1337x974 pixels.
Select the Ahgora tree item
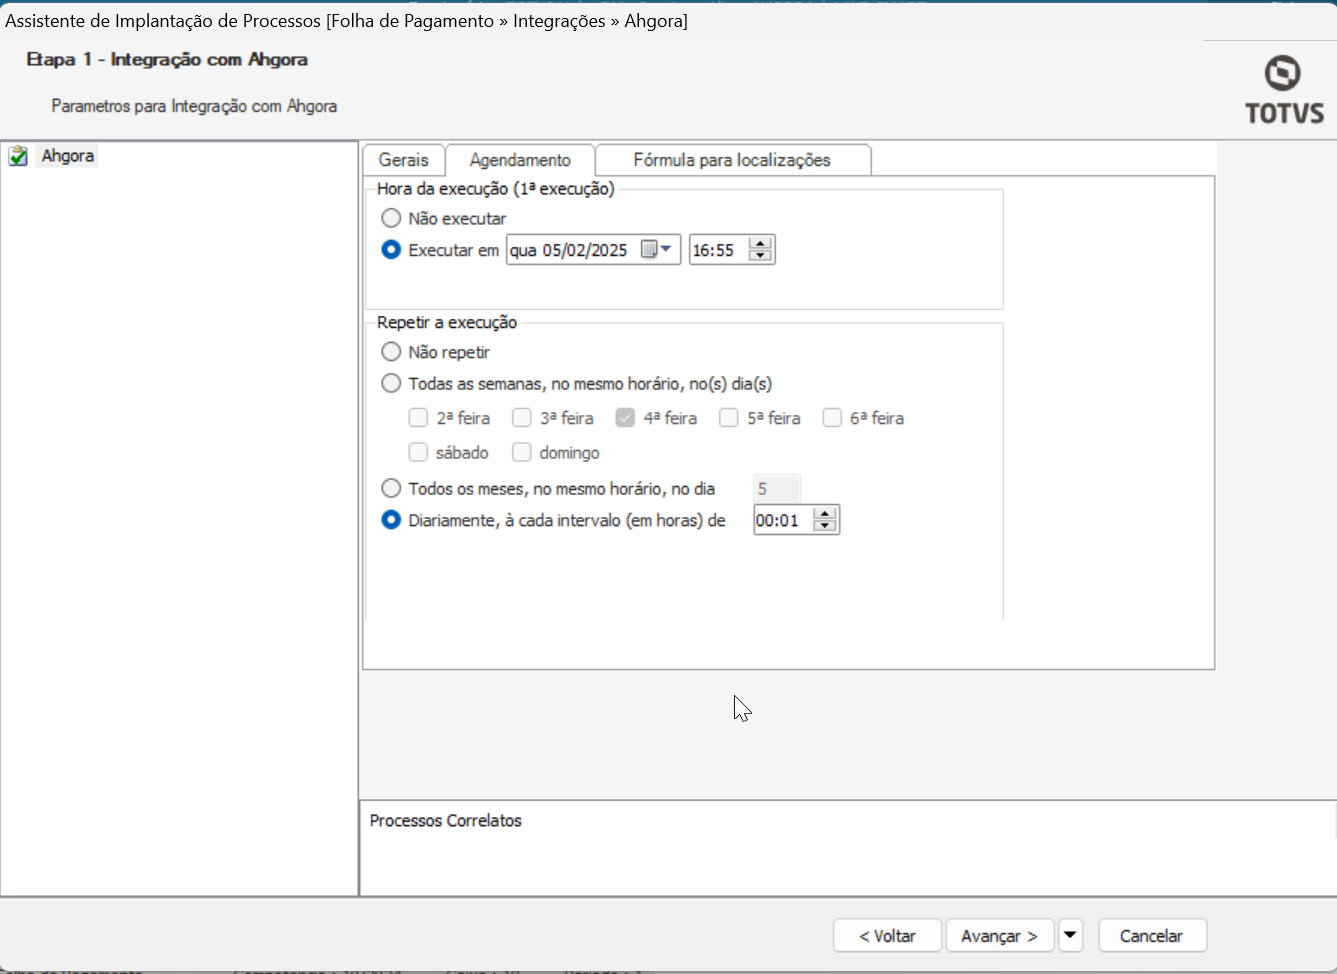(x=68, y=156)
